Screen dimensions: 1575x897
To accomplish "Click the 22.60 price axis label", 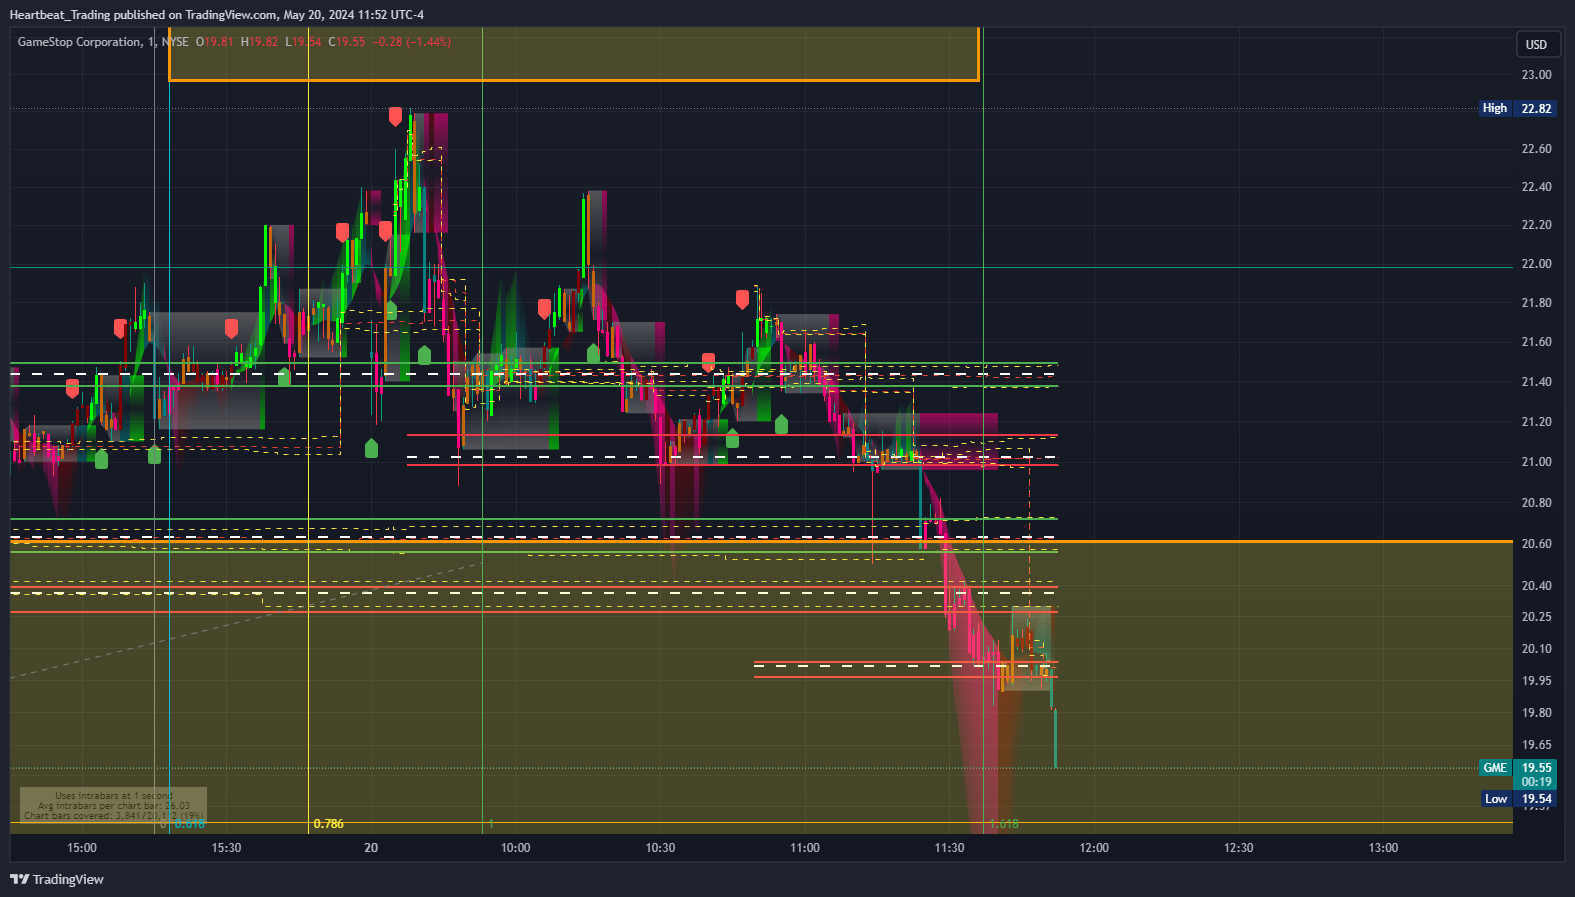I will click(x=1536, y=149).
